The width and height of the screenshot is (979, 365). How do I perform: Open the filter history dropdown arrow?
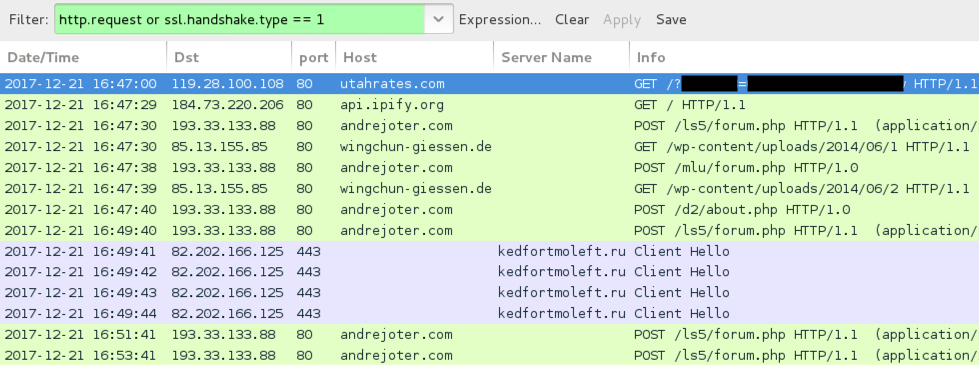pos(439,19)
